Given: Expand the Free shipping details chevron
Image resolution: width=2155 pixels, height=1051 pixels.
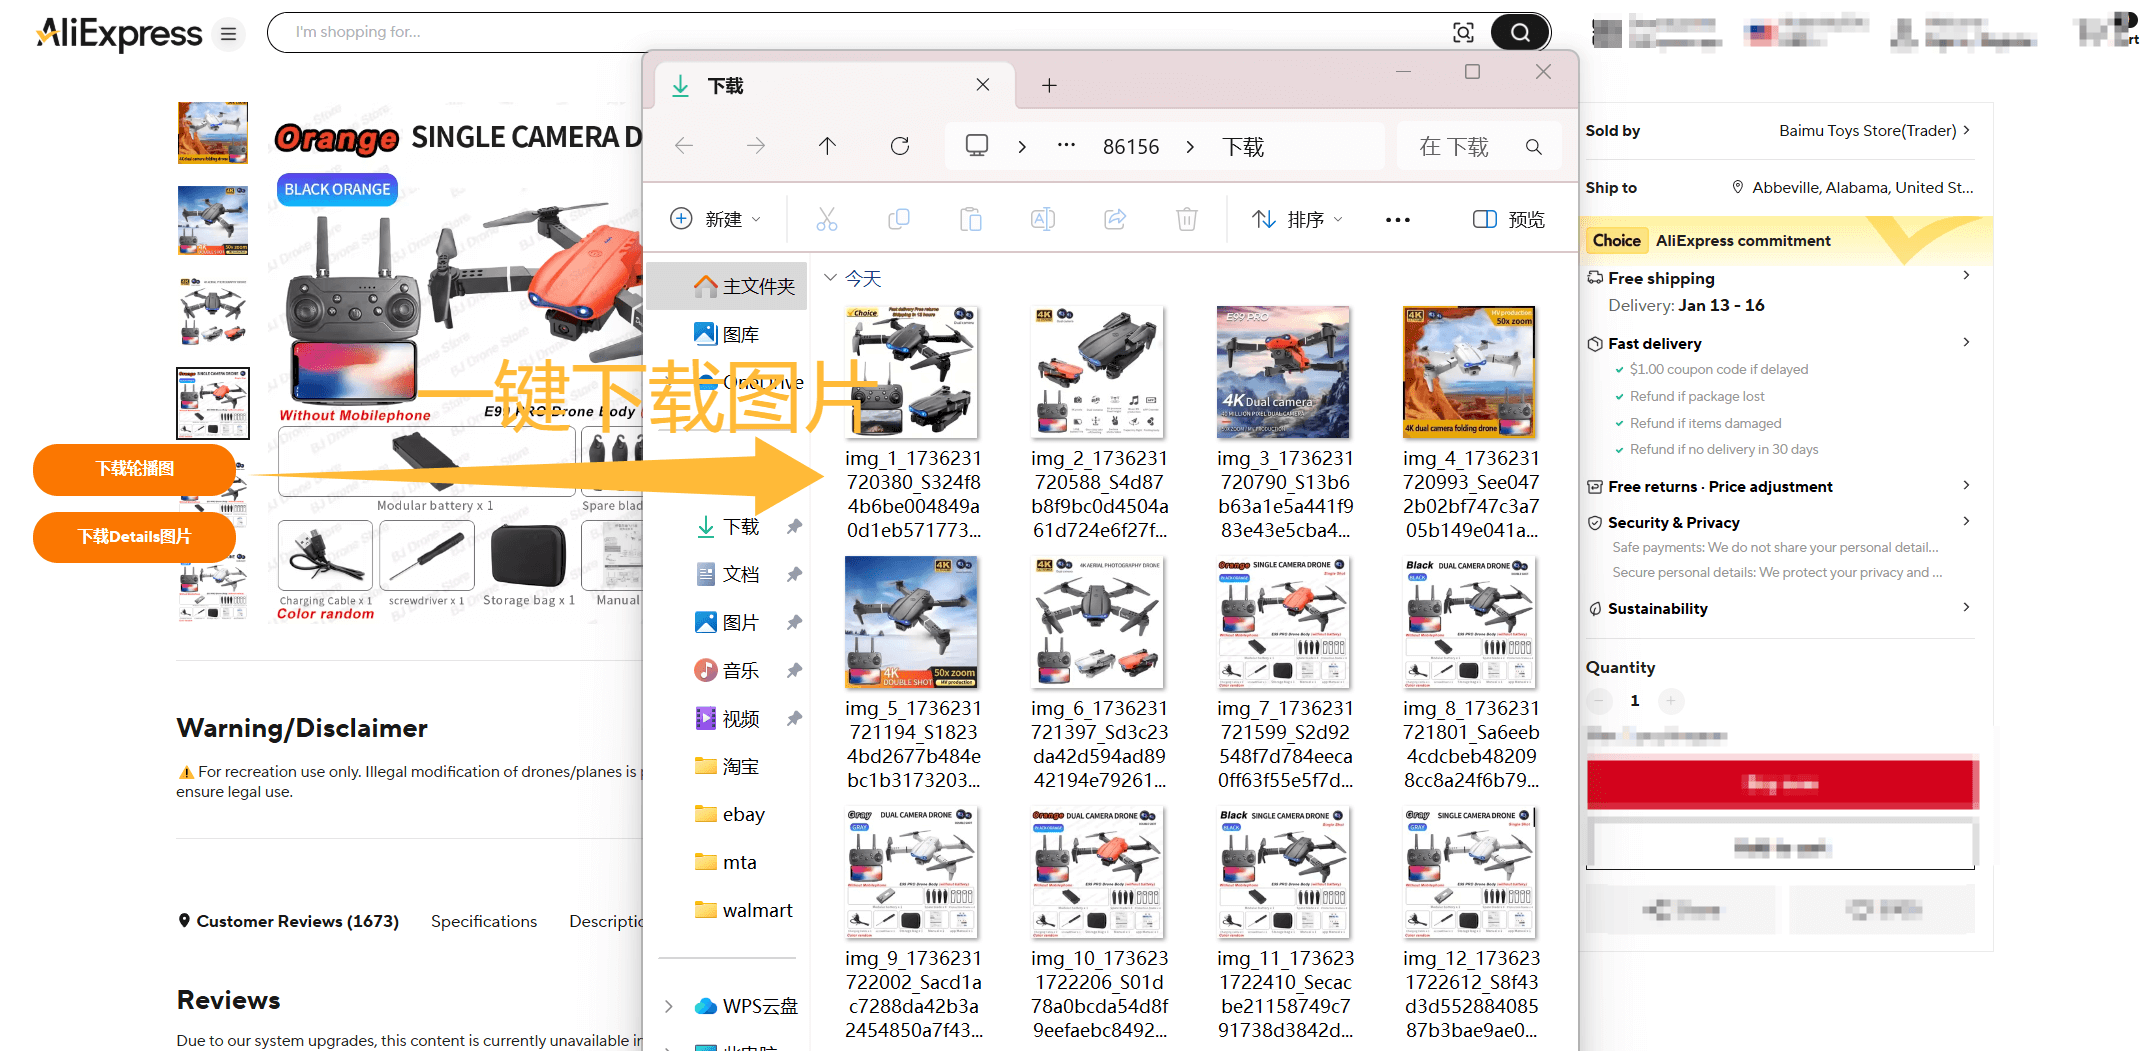Looking at the screenshot, I should 1966,275.
